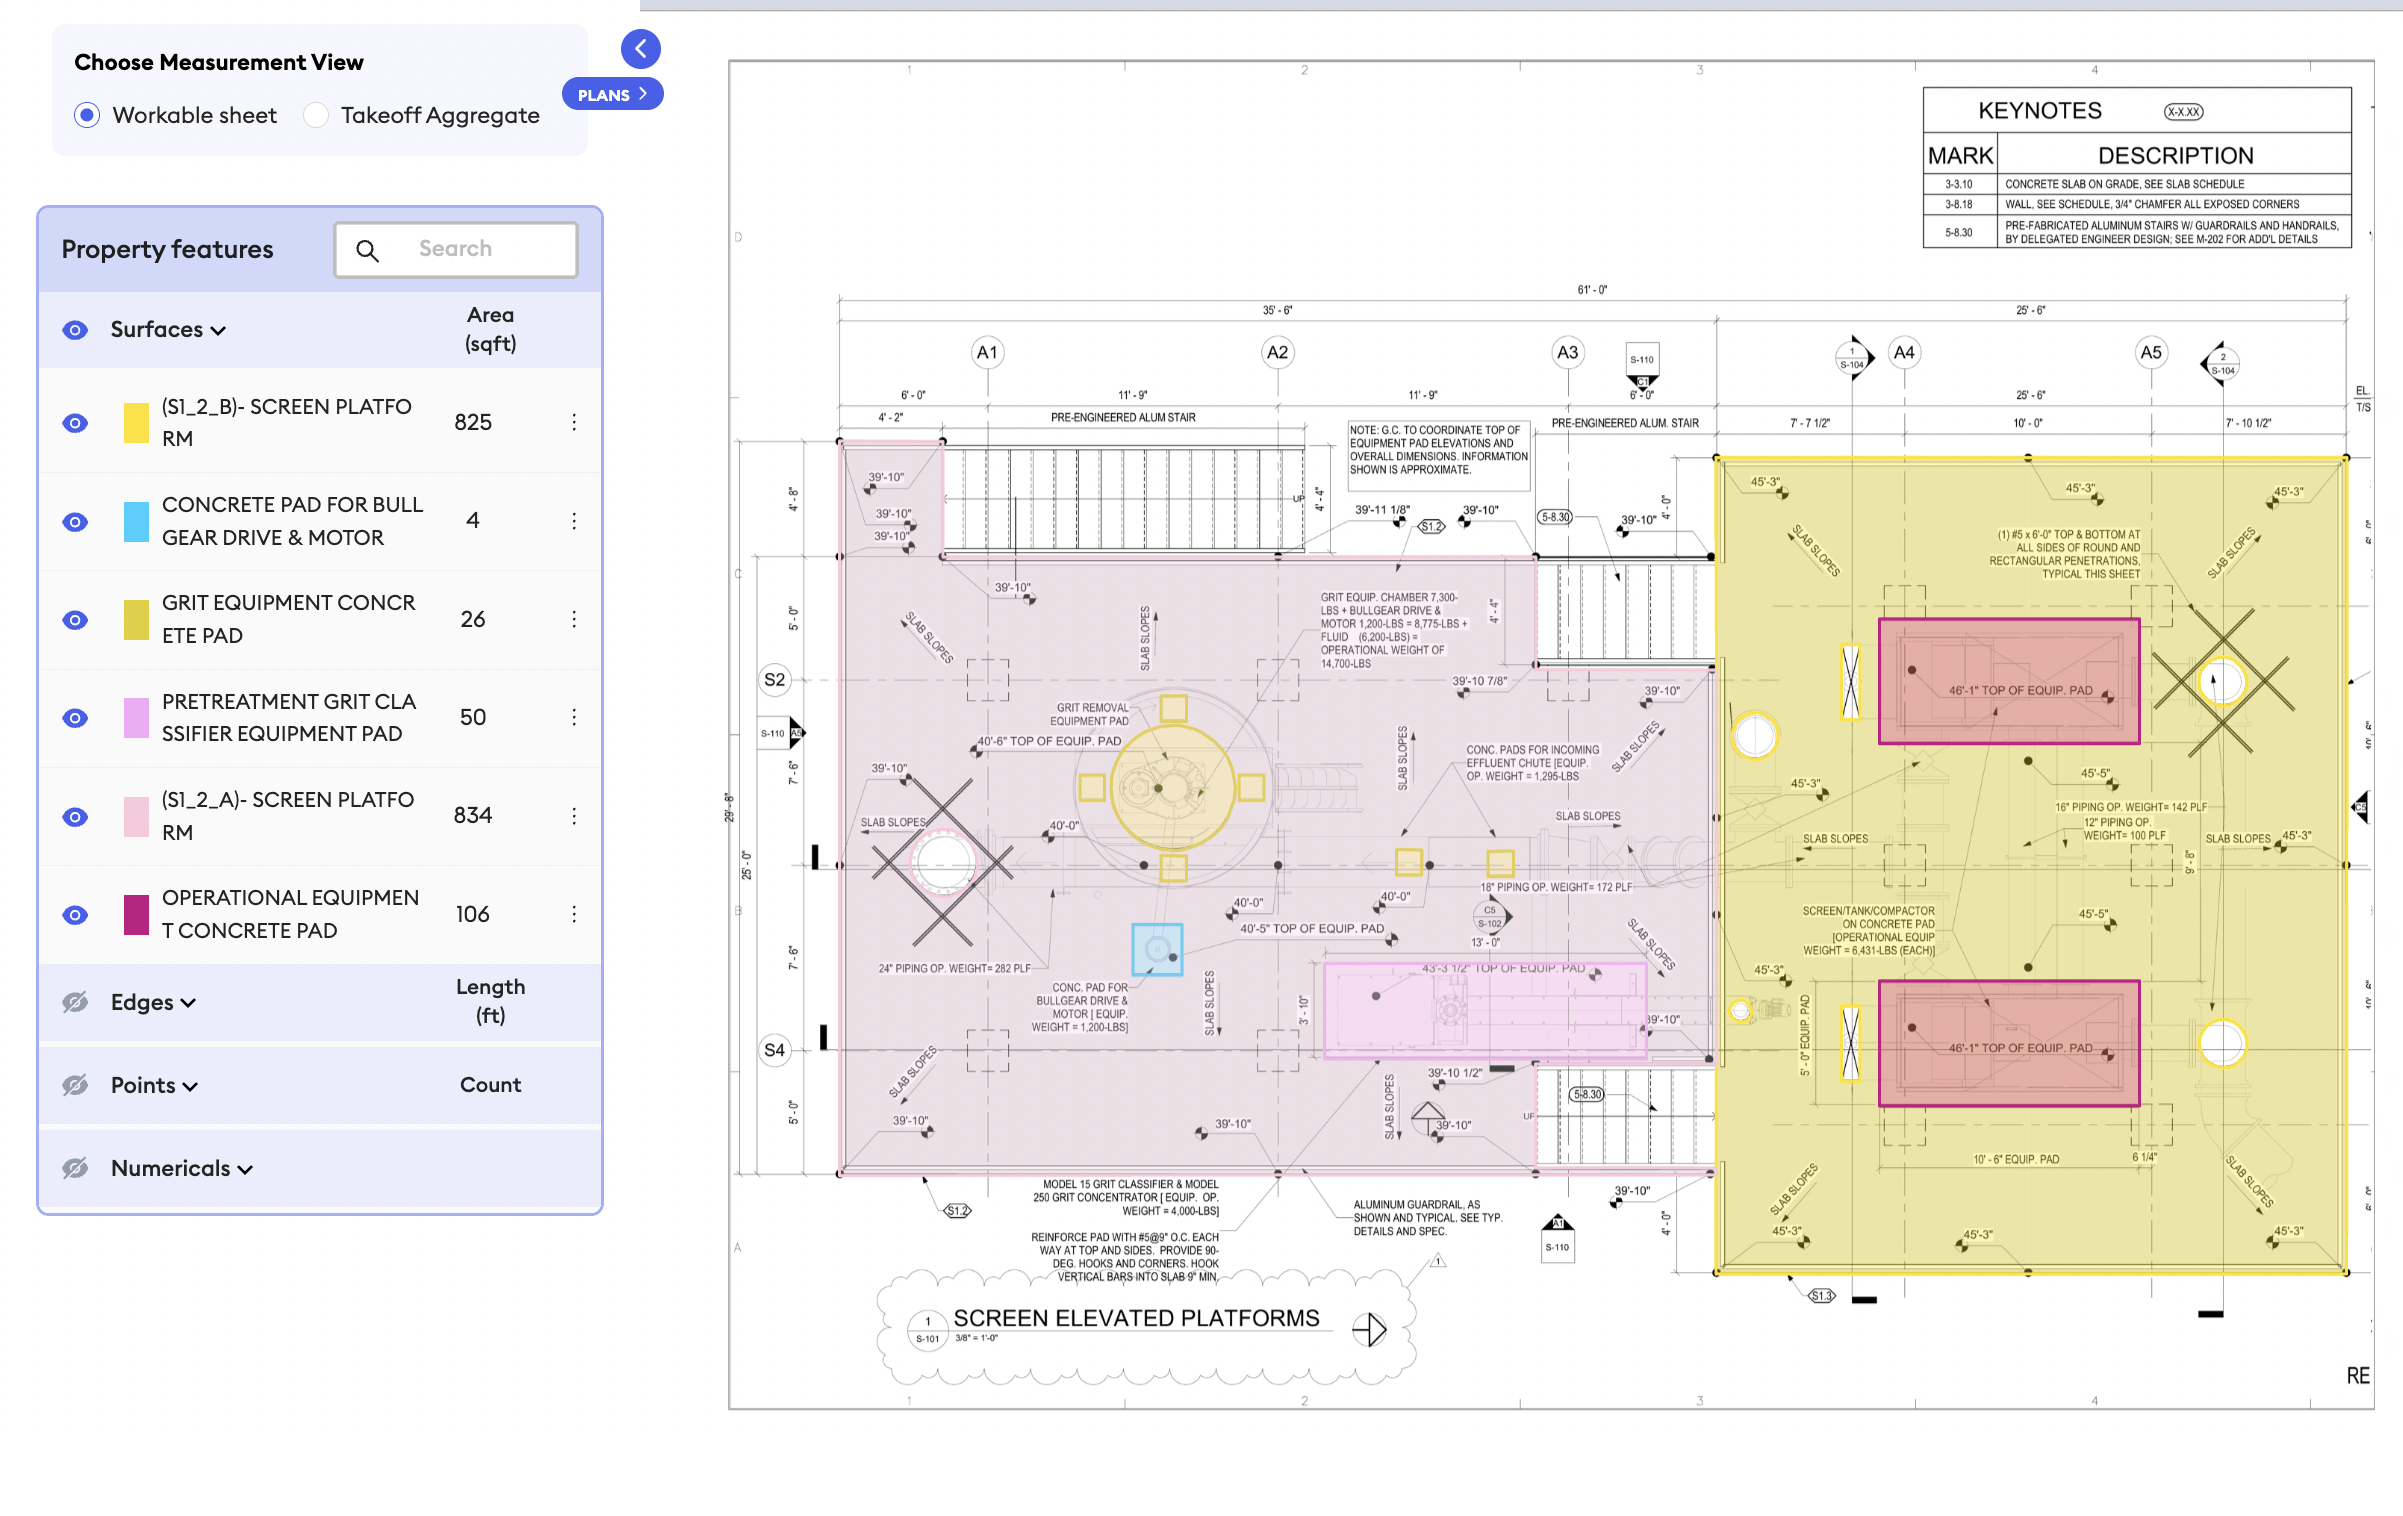The height and width of the screenshot is (1516, 2403).
Task: Toggle visibility of all Surfaces
Action: 75,330
